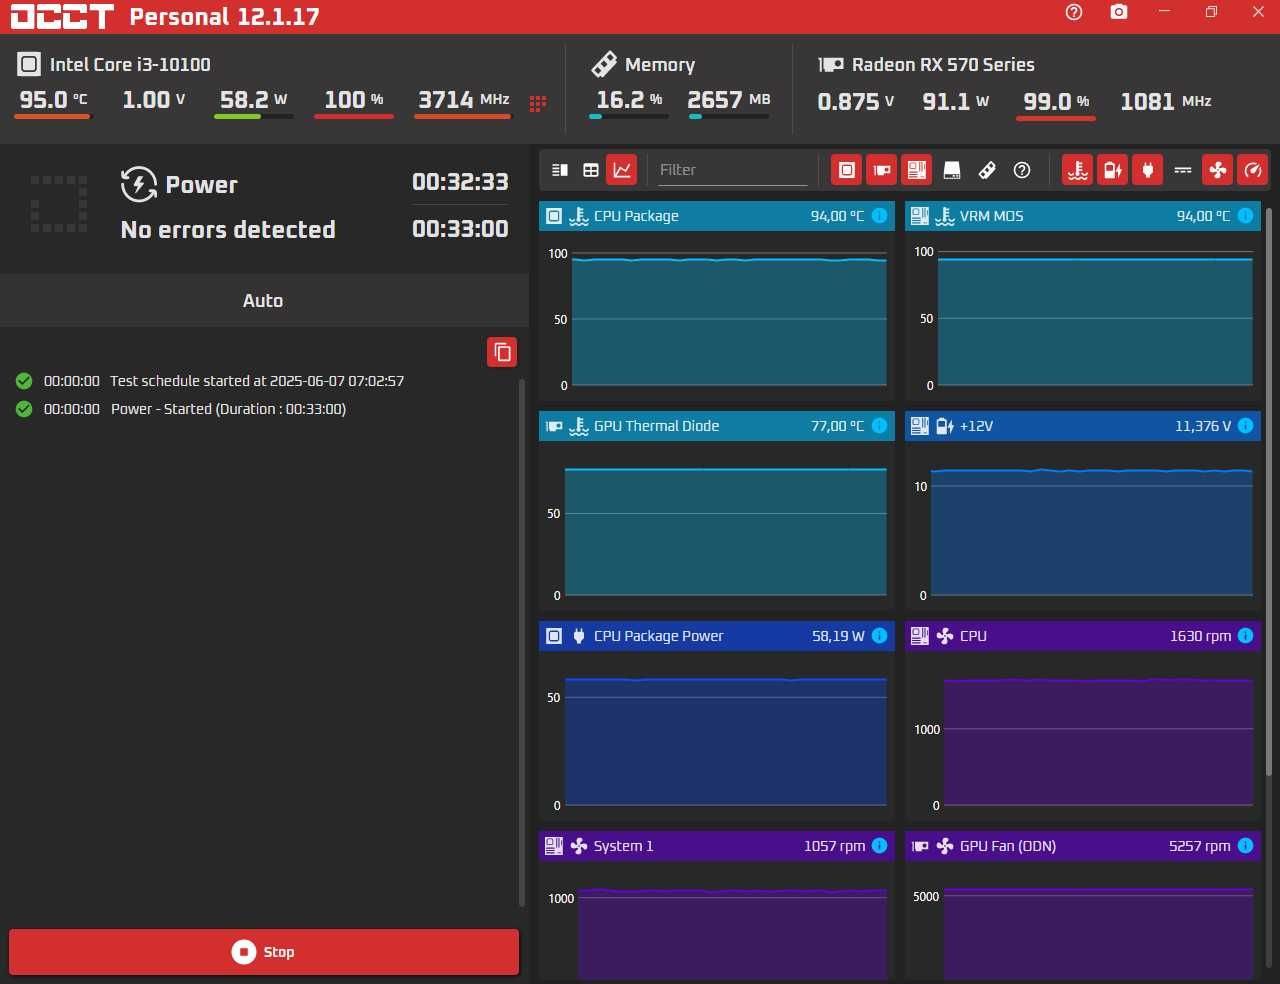Switch monitoring to the list view icon
Viewport: 1280px width, 984px height.
point(560,170)
